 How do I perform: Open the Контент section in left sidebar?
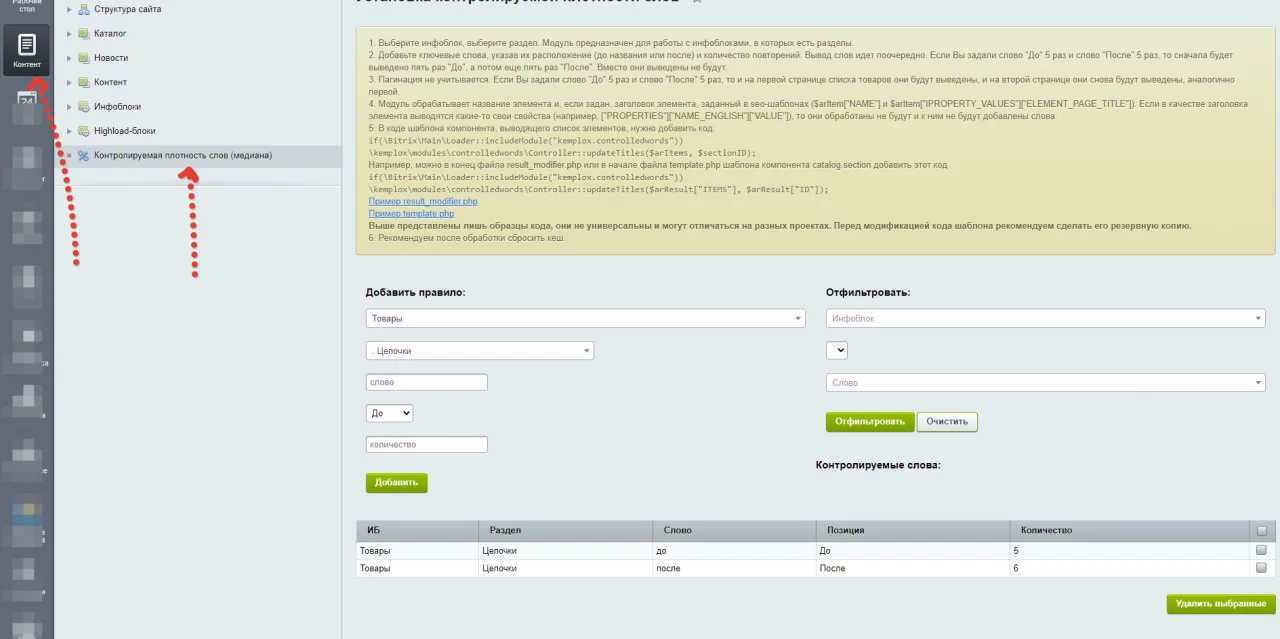click(x=27, y=50)
